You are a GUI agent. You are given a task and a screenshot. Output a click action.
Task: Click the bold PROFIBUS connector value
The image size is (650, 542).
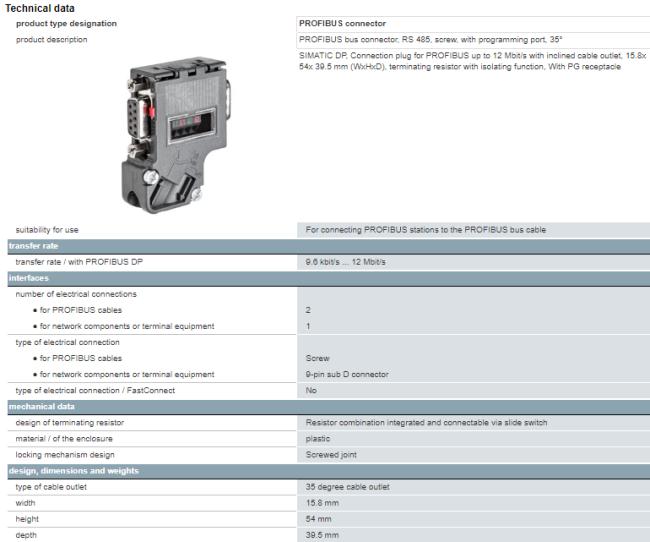coord(342,23)
